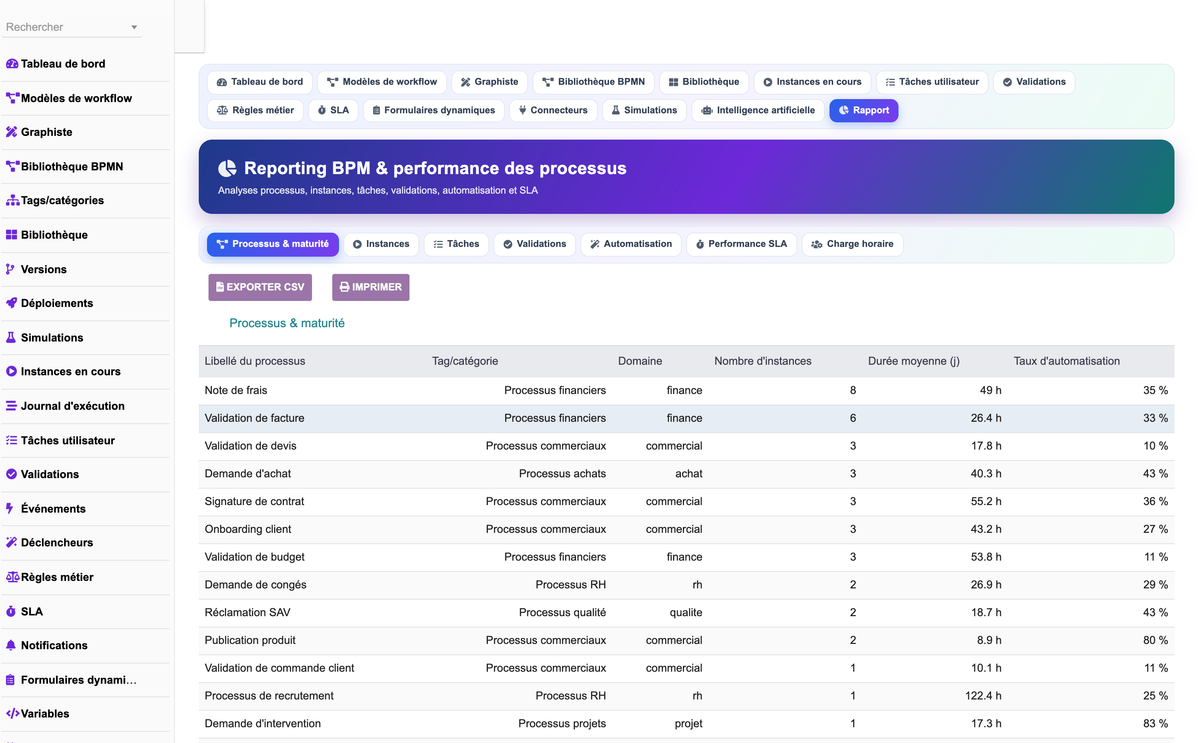Select the Demande d'achat row label

tap(248, 474)
